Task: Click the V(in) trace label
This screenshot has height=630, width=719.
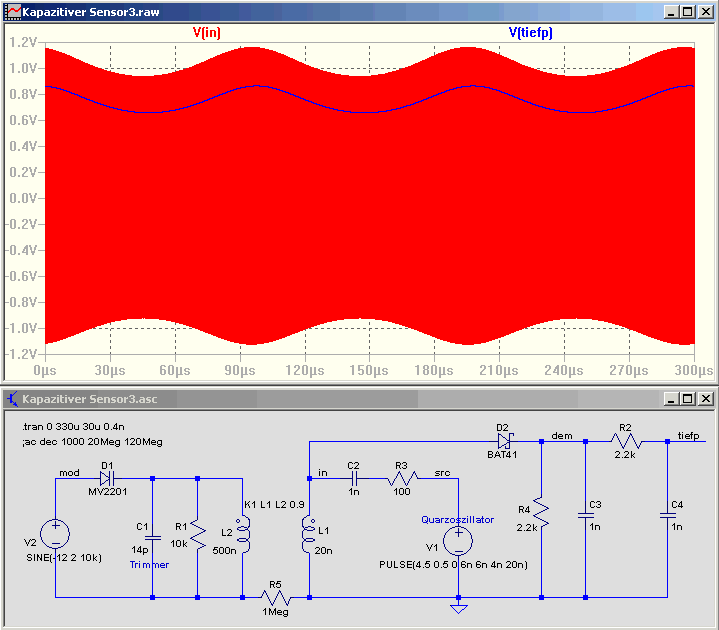Action: (206, 33)
